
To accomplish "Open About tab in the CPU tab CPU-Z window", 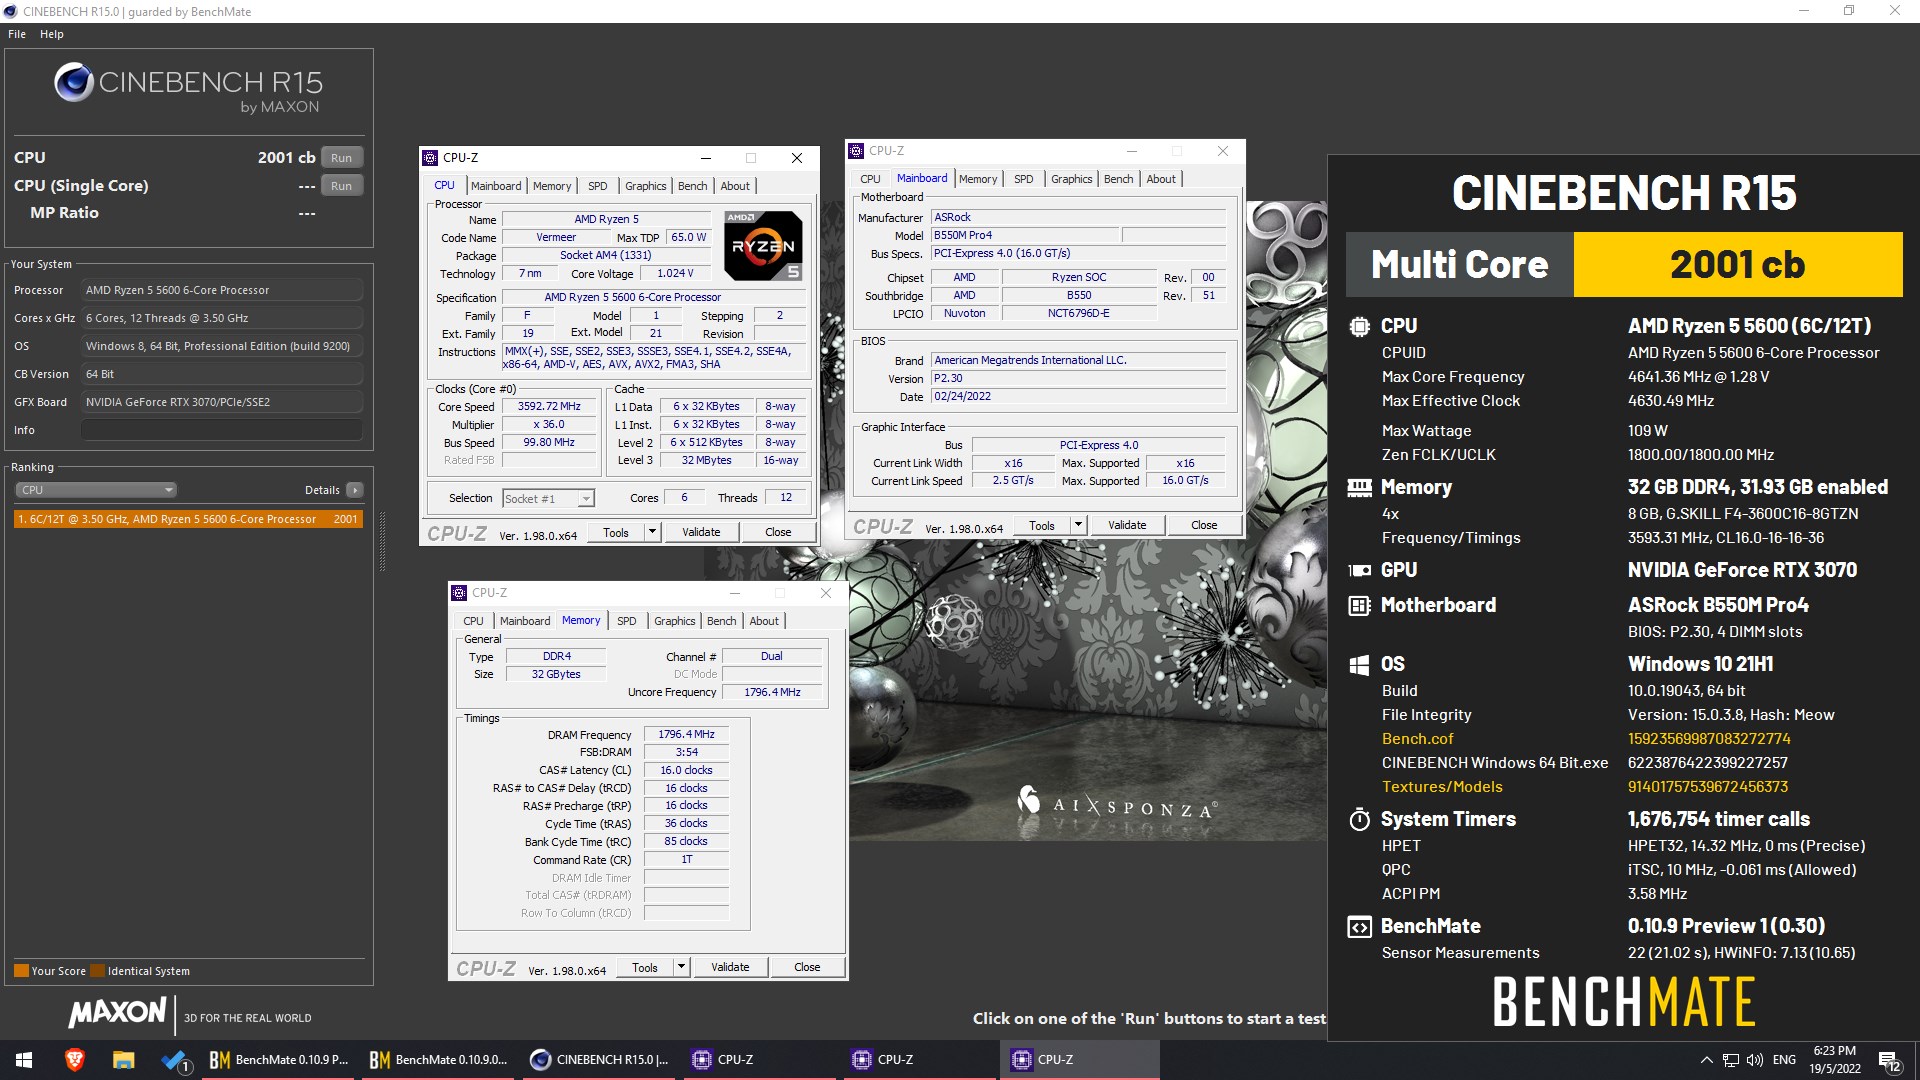I will point(735,186).
